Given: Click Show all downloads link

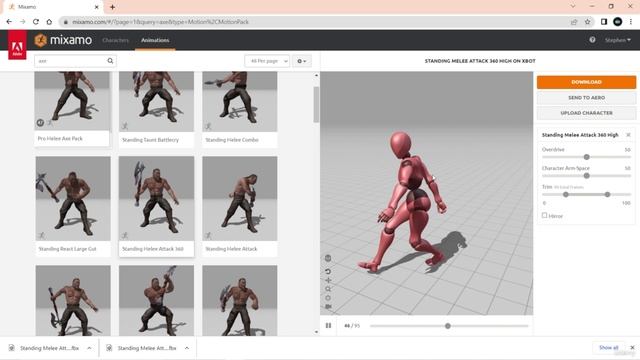Looking at the screenshot, I should pyautogui.click(x=609, y=347).
